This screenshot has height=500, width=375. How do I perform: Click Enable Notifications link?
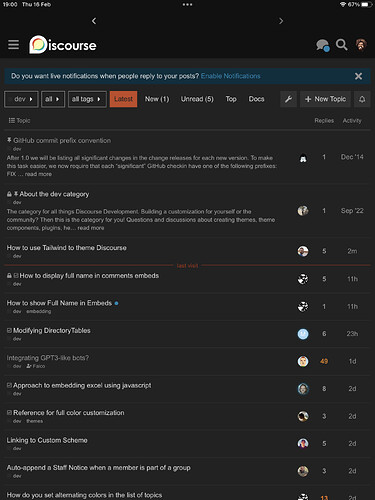pos(231,76)
